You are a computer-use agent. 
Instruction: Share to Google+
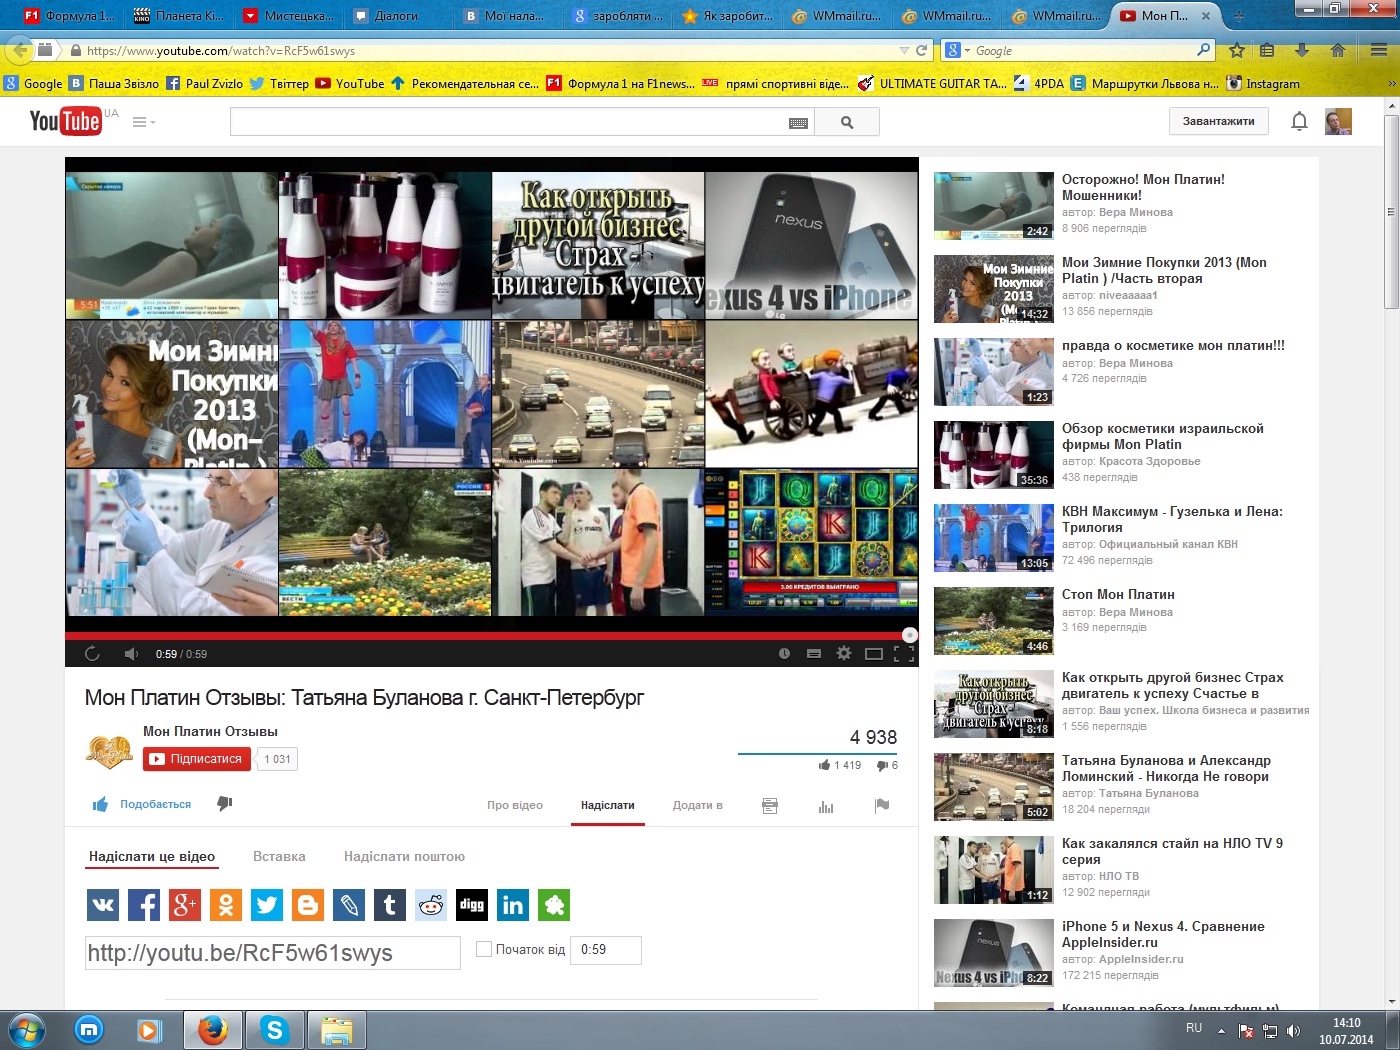coord(185,905)
